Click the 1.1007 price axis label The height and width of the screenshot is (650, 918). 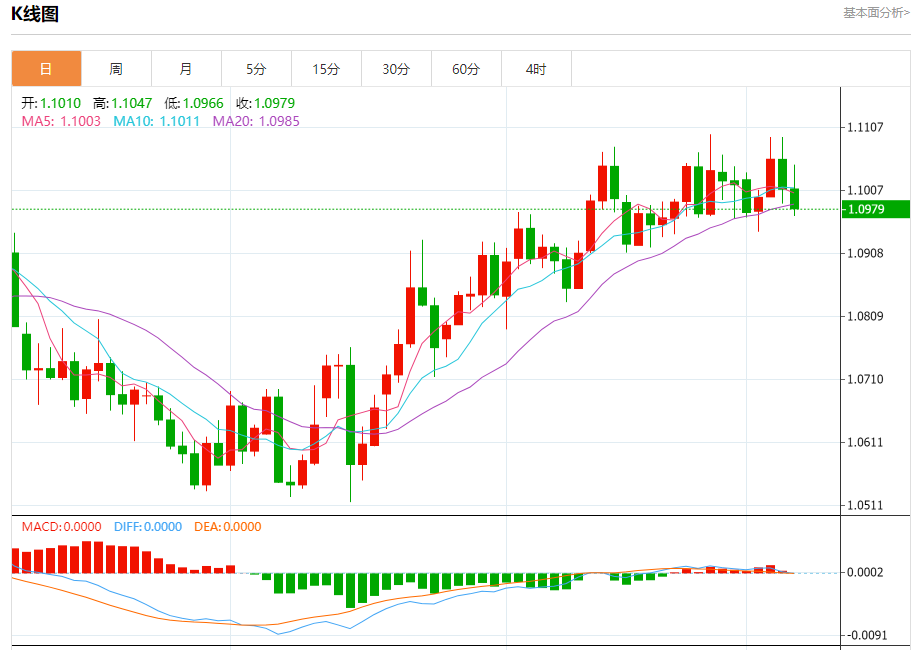coord(865,190)
